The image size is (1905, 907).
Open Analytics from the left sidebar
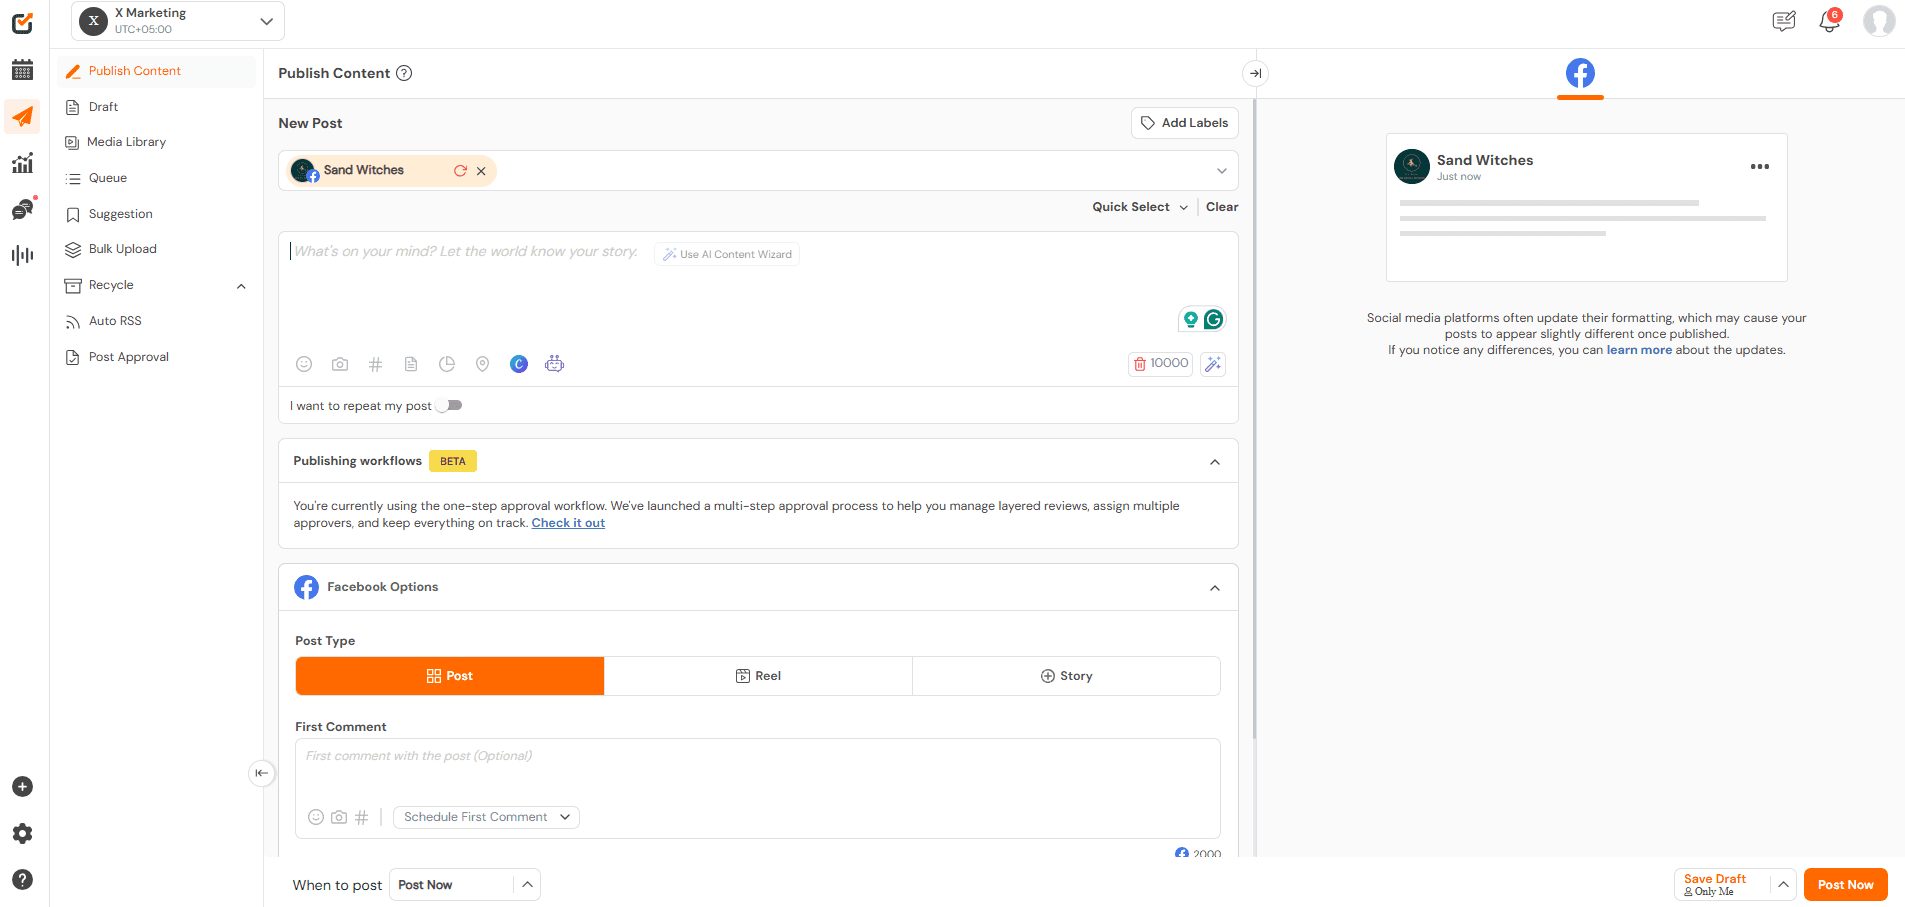coord(22,162)
